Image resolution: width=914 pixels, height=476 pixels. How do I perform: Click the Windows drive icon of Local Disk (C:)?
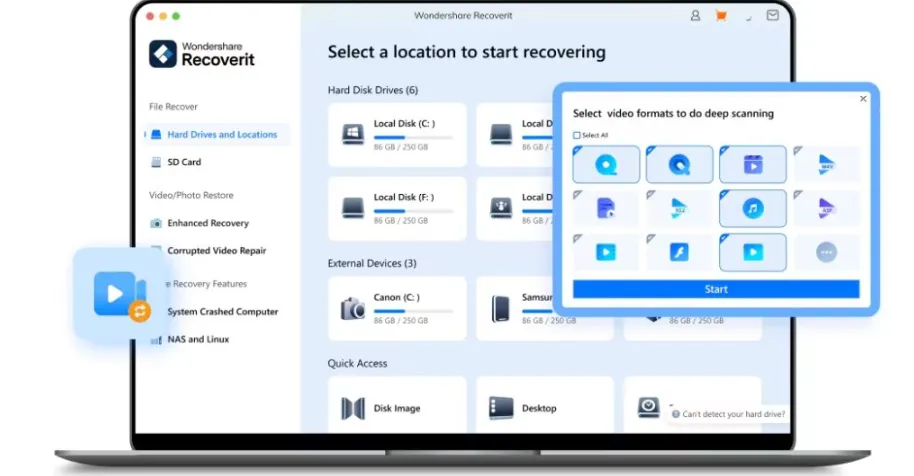point(353,135)
